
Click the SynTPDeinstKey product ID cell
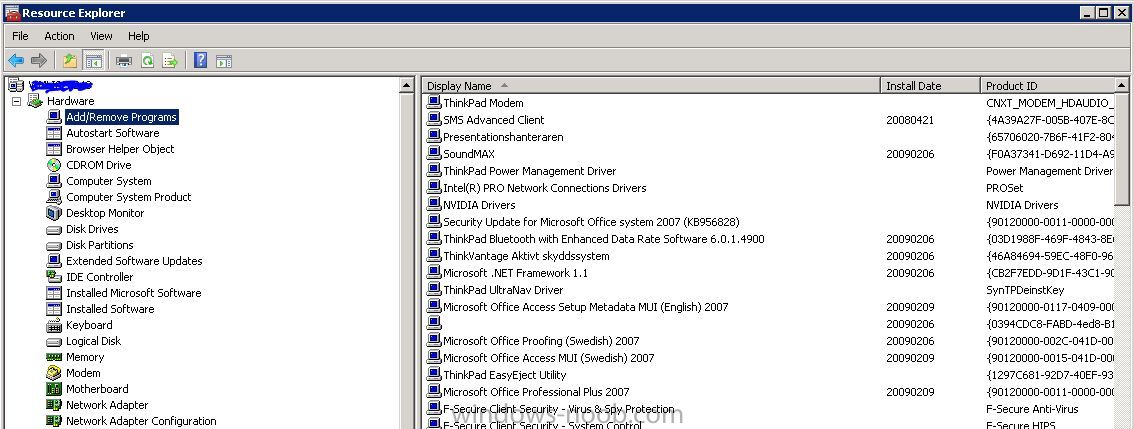click(x=1025, y=289)
